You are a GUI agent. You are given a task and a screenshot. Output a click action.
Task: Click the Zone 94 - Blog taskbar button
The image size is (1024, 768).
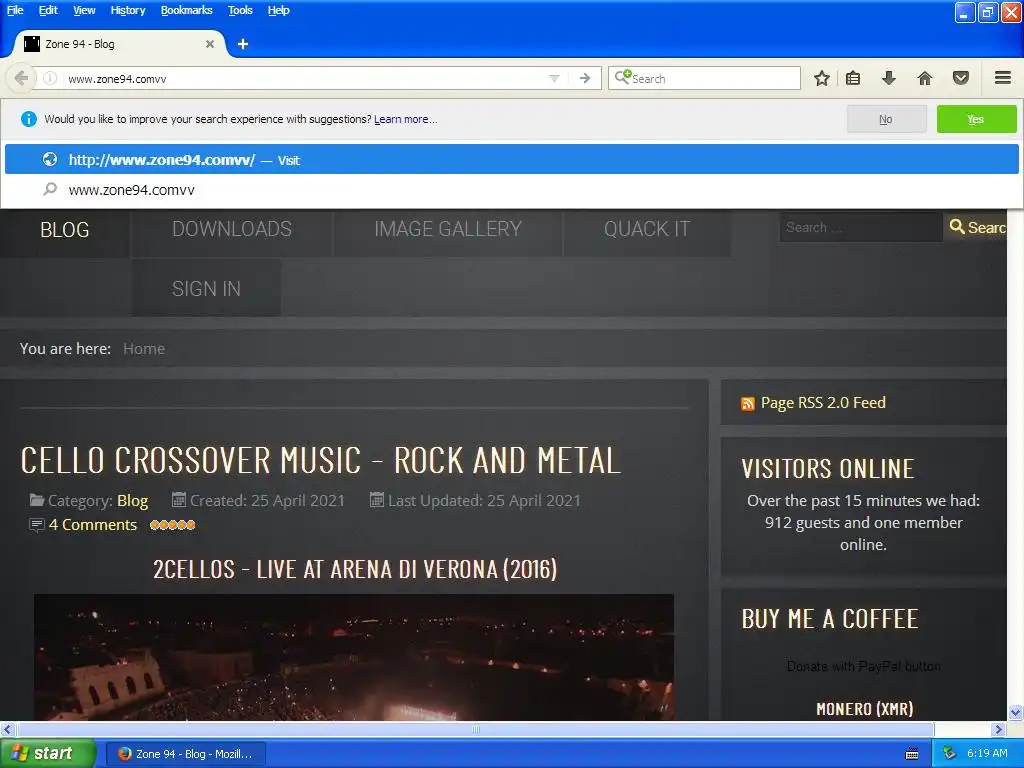click(x=185, y=754)
